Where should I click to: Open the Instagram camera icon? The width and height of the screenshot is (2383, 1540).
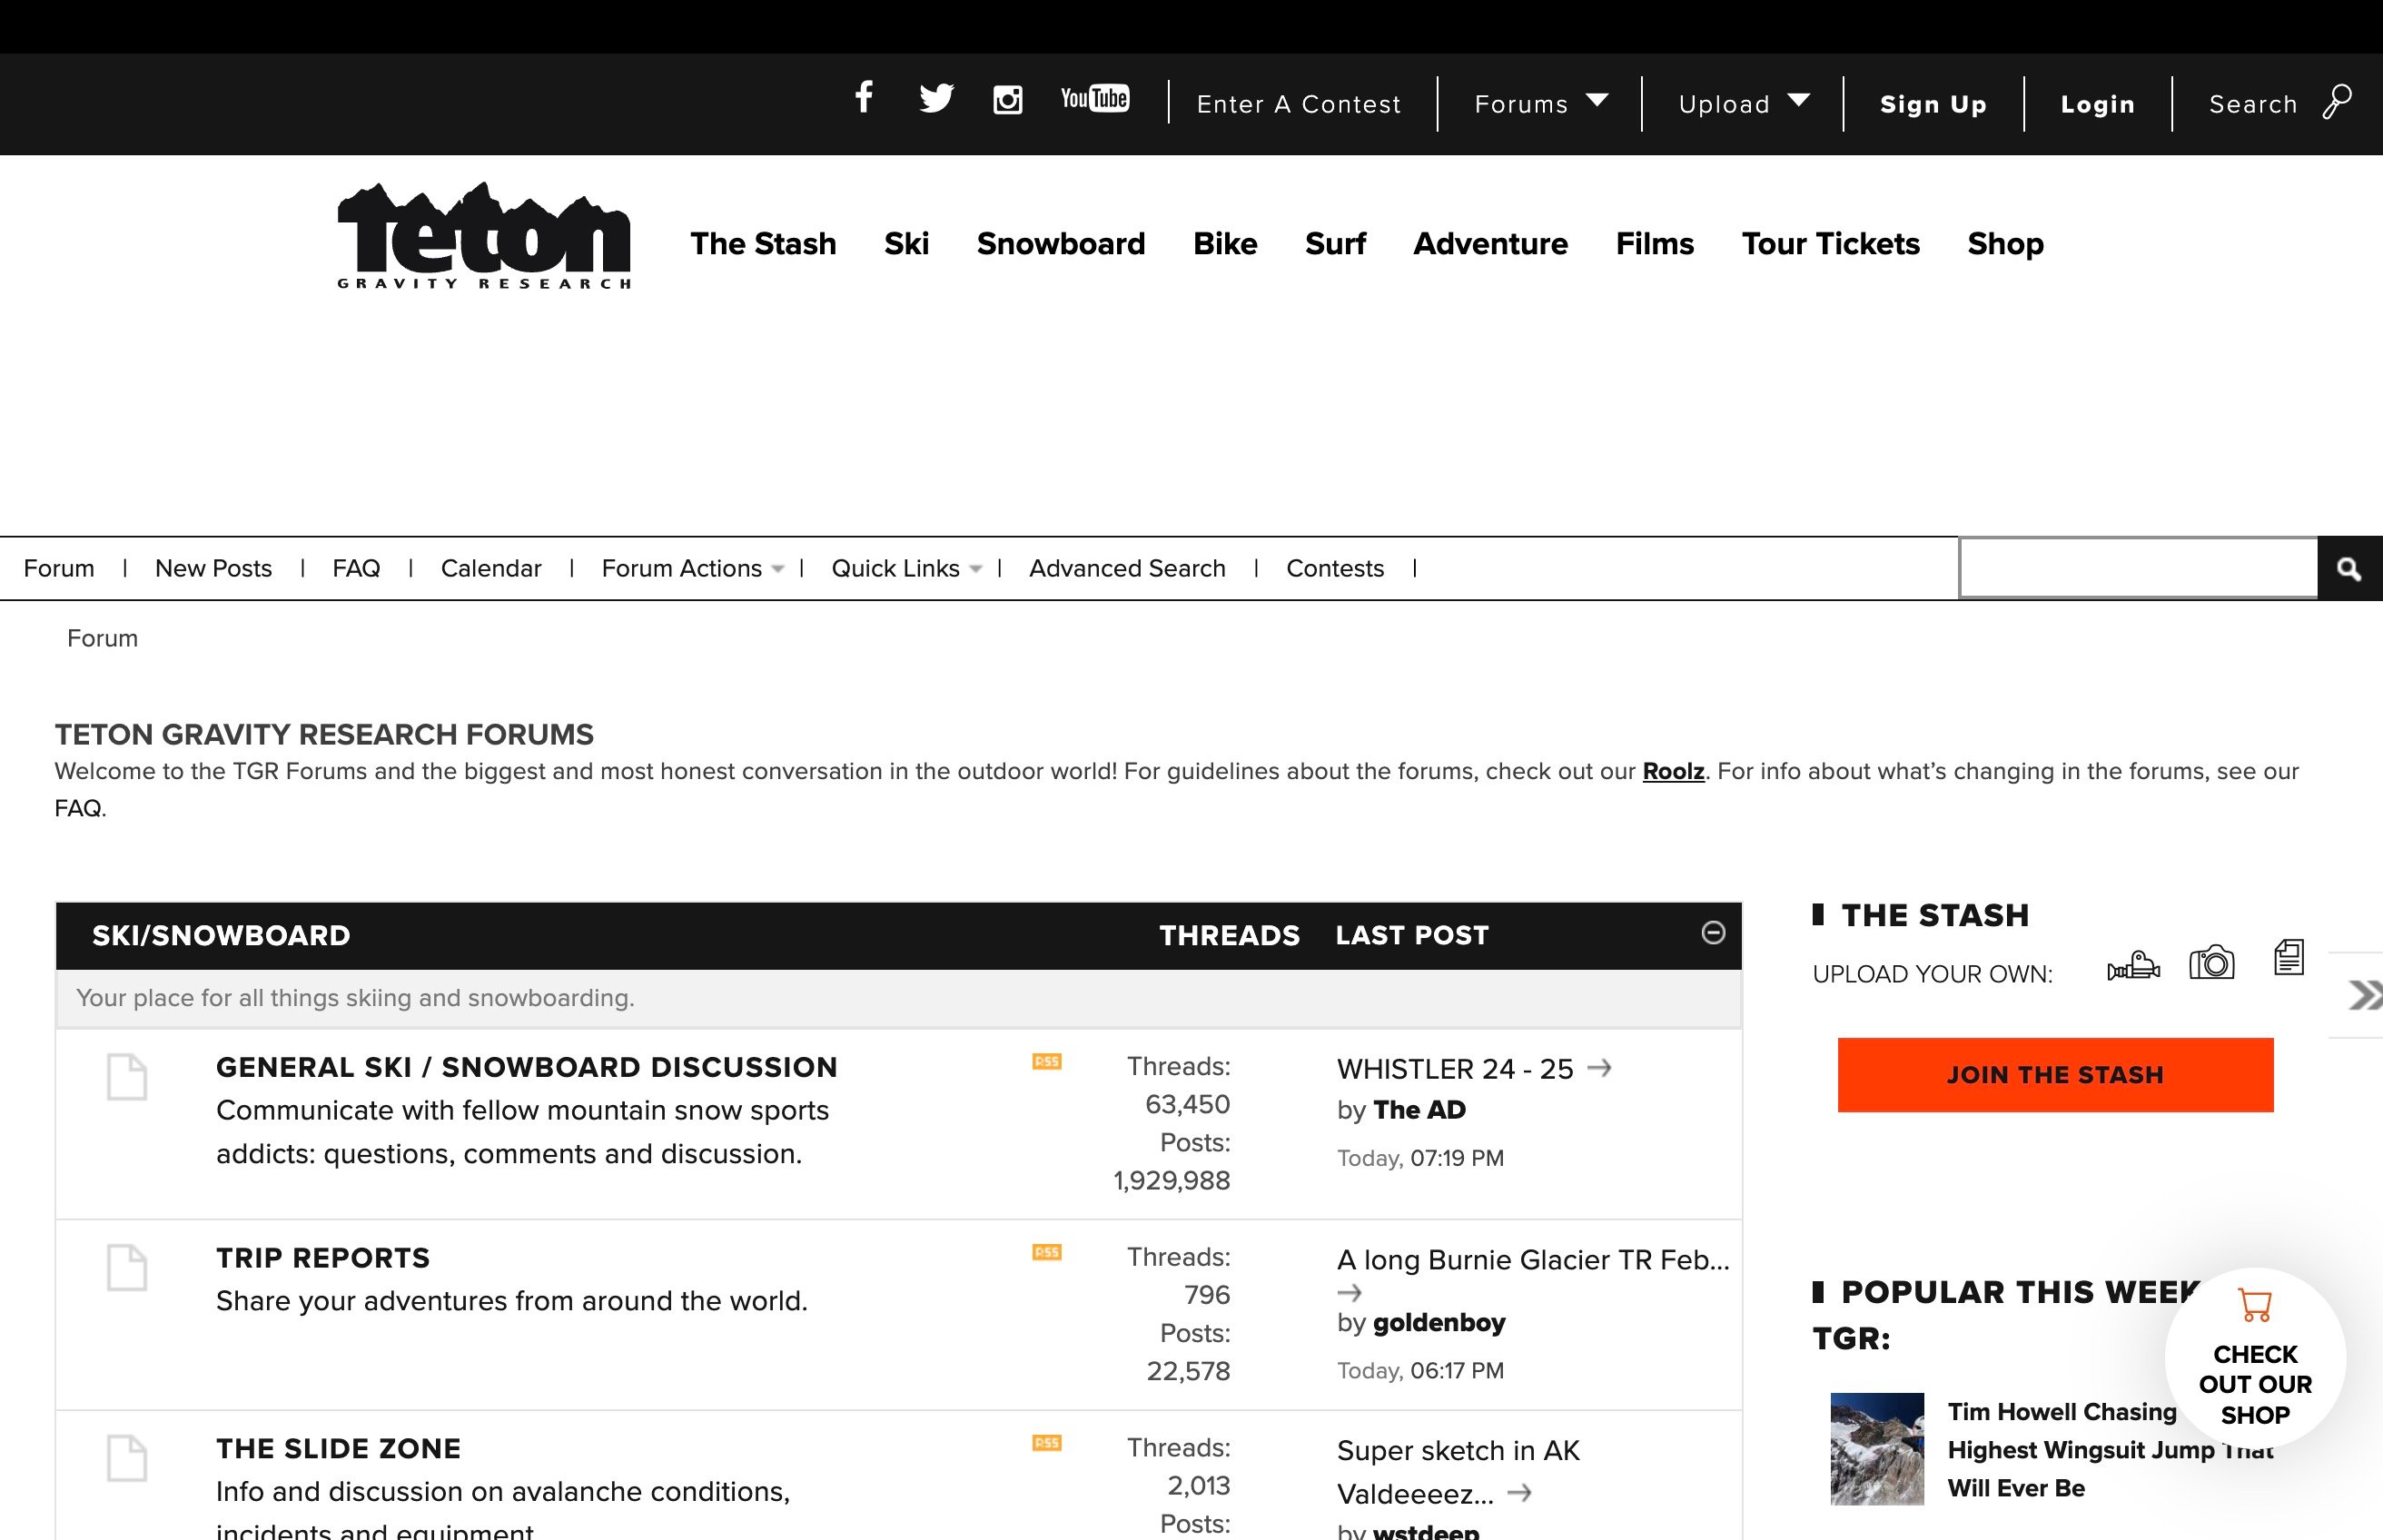tap(1007, 100)
